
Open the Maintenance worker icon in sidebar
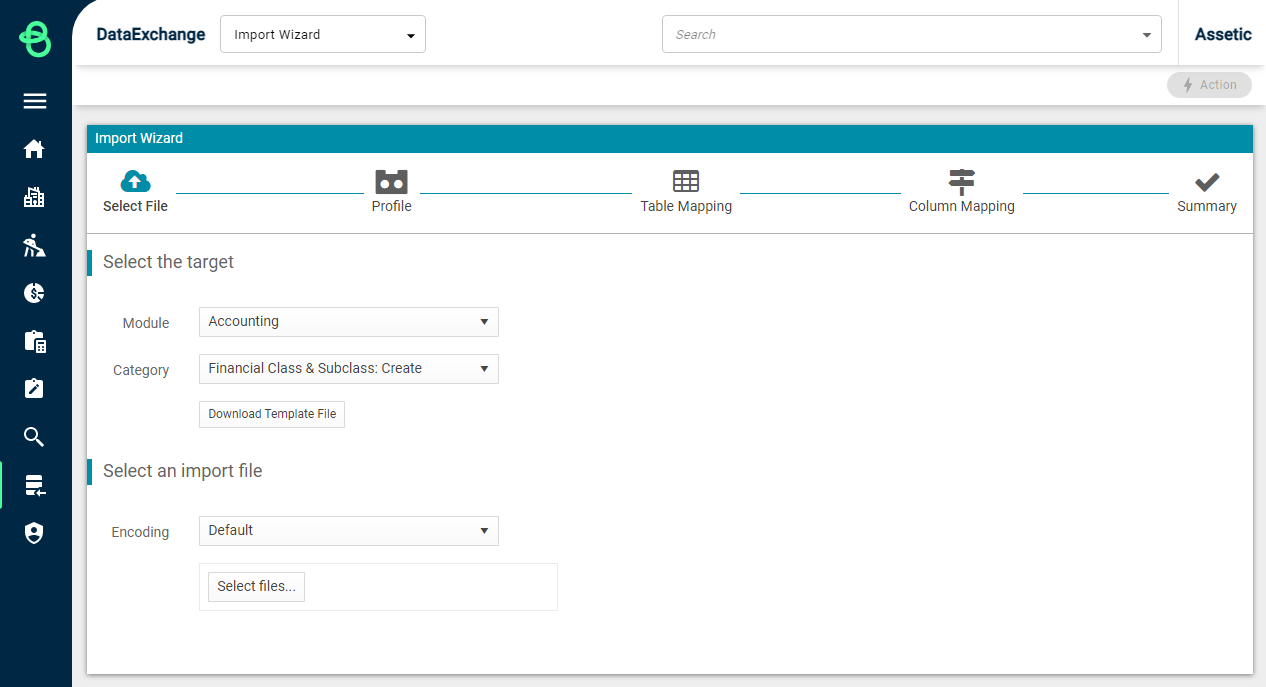click(34, 245)
